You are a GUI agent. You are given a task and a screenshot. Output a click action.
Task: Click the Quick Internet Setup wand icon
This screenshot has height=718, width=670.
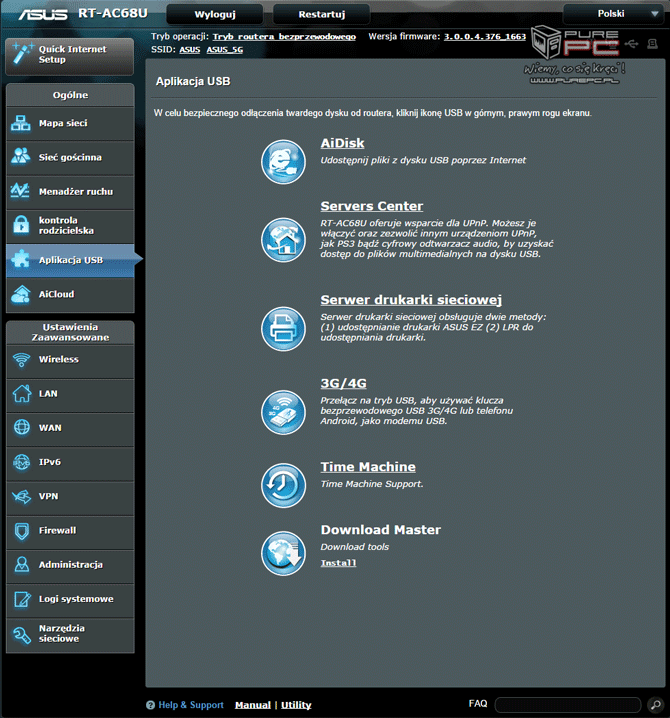click(x=22, y=54)
